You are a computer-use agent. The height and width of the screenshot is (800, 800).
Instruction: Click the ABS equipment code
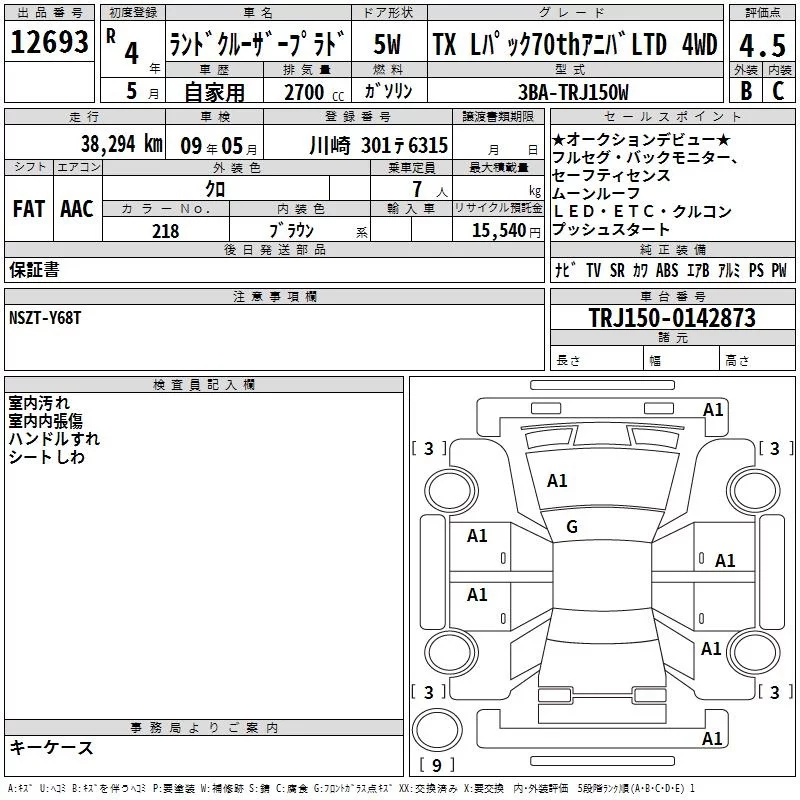667,270
